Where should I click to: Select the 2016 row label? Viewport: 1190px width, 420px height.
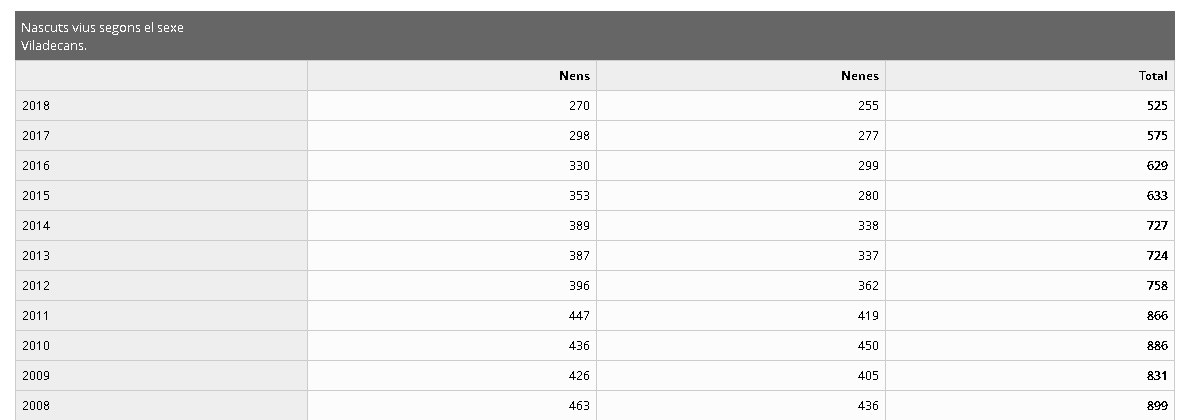[x=36, y=166]
